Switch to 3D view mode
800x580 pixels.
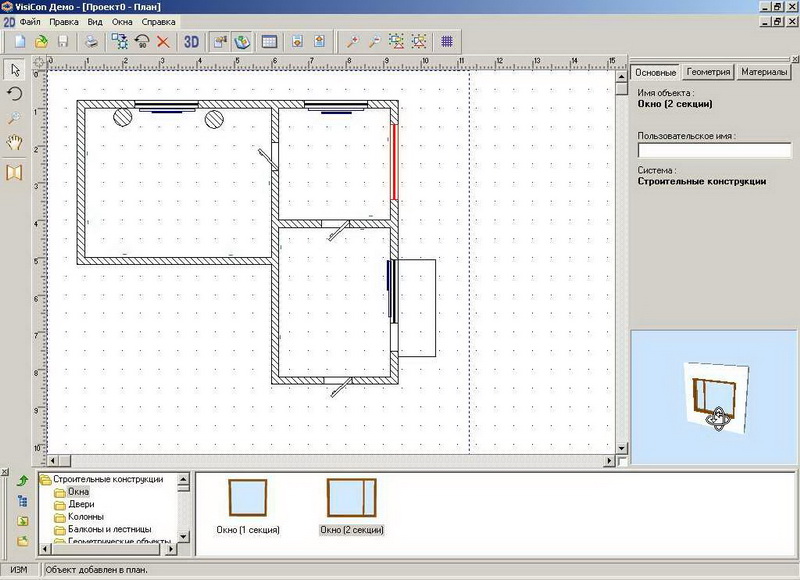[x=191, y=42]
